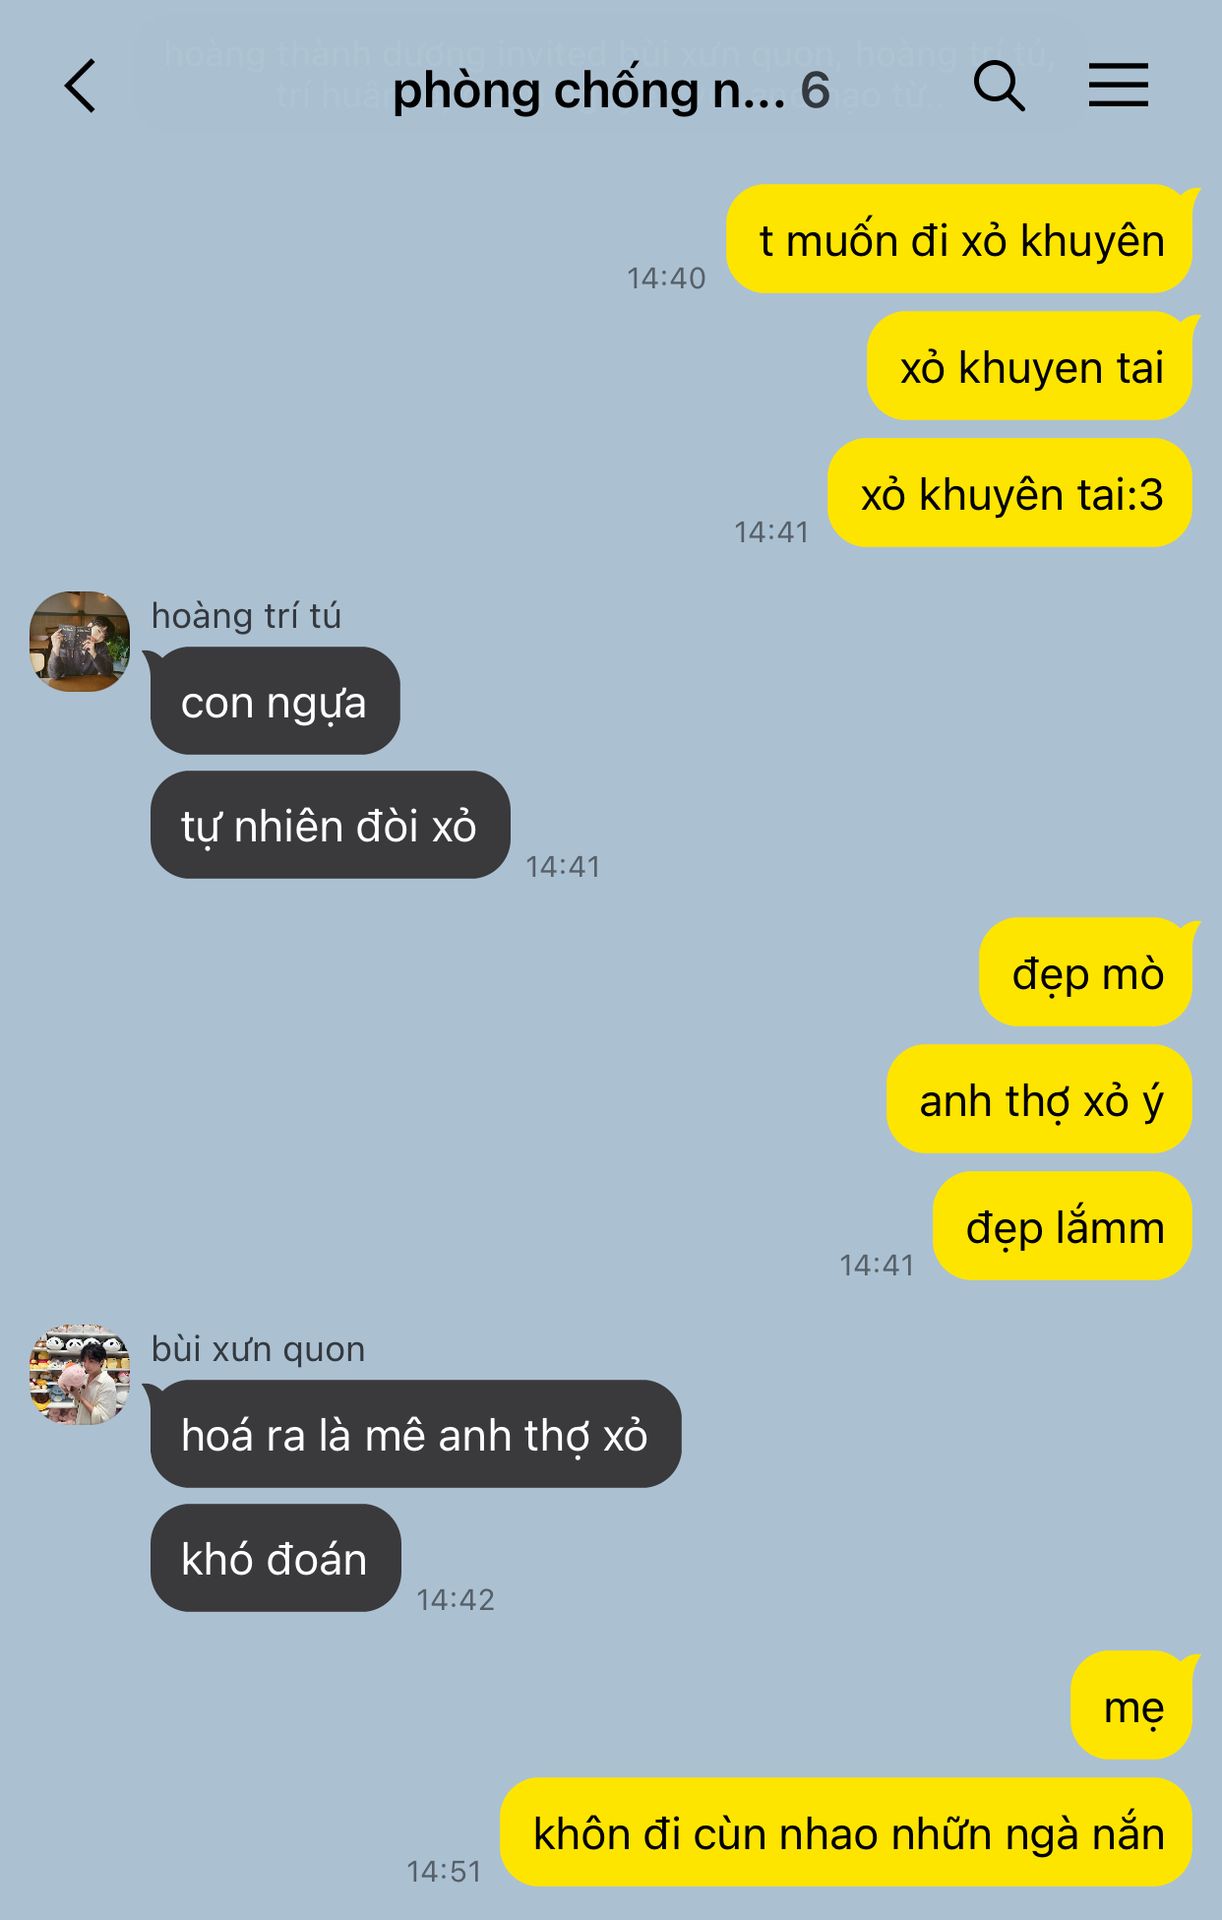Select the yellow bubble 'đẹp mò'
Screen dimensions: 1222x1920
[x=1086, y=972]
